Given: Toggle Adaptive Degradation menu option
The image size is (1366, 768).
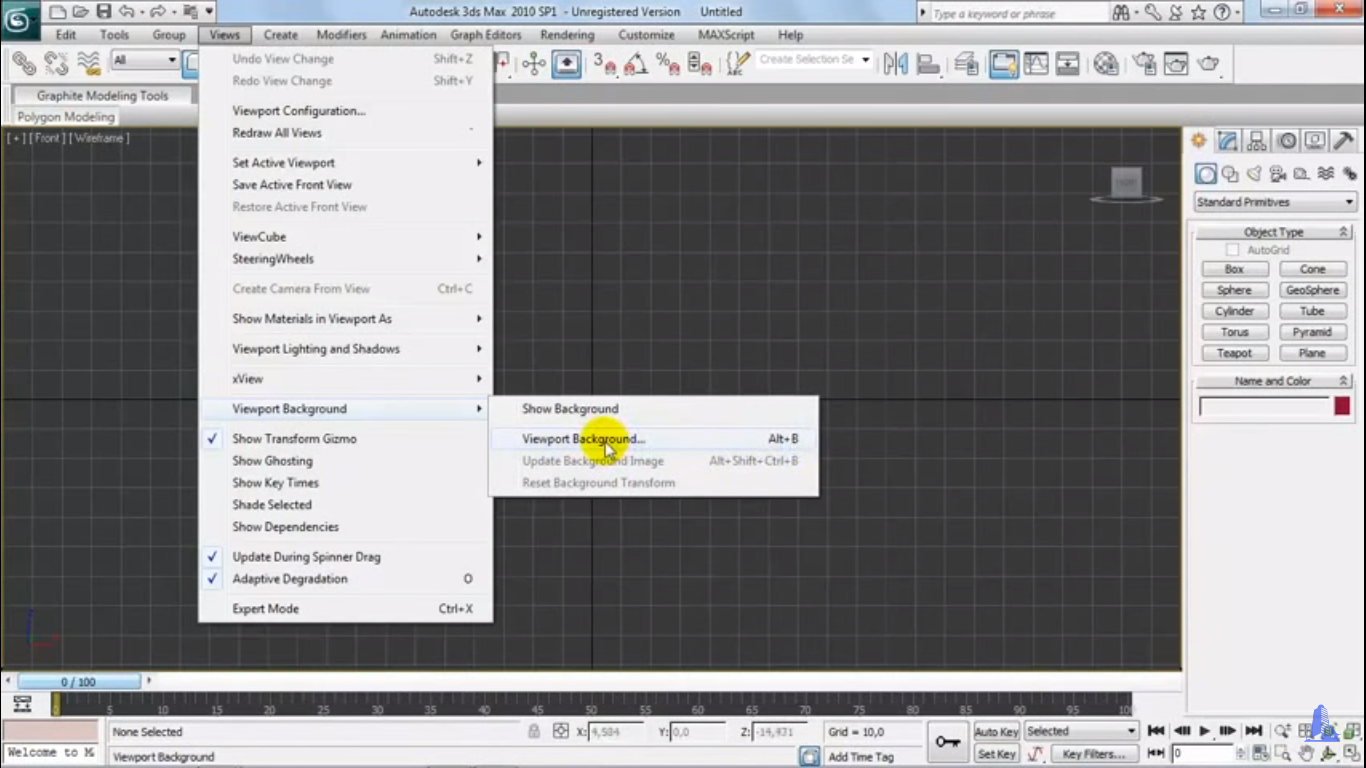Looking at the screenshot, I should [x=290, y=579].
